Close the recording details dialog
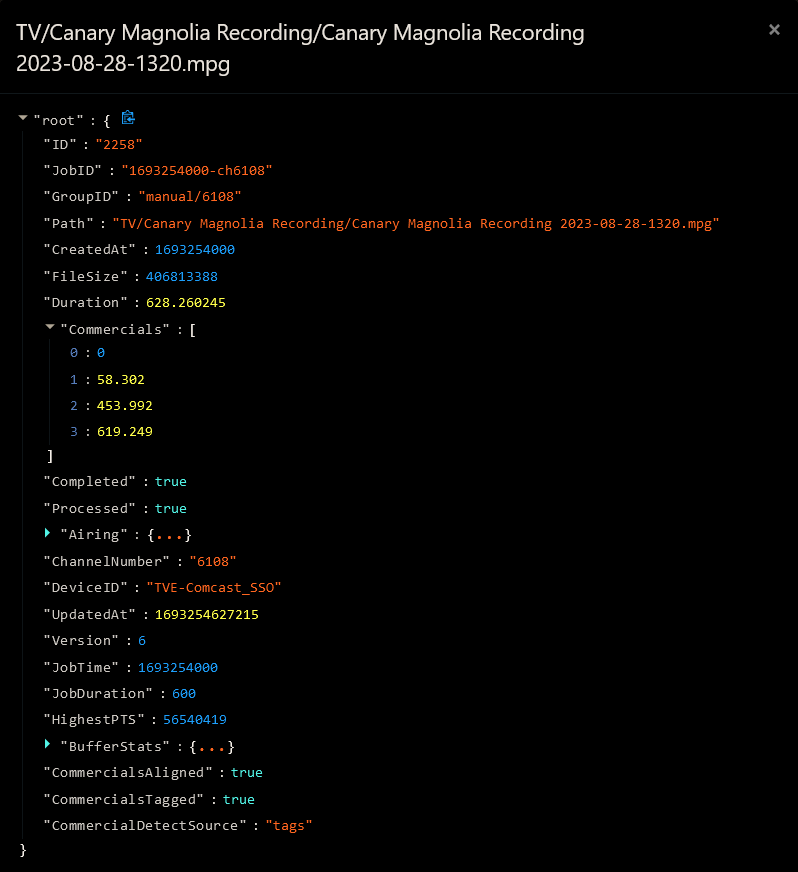Screen dimensions: 798x872 (773, 30)
